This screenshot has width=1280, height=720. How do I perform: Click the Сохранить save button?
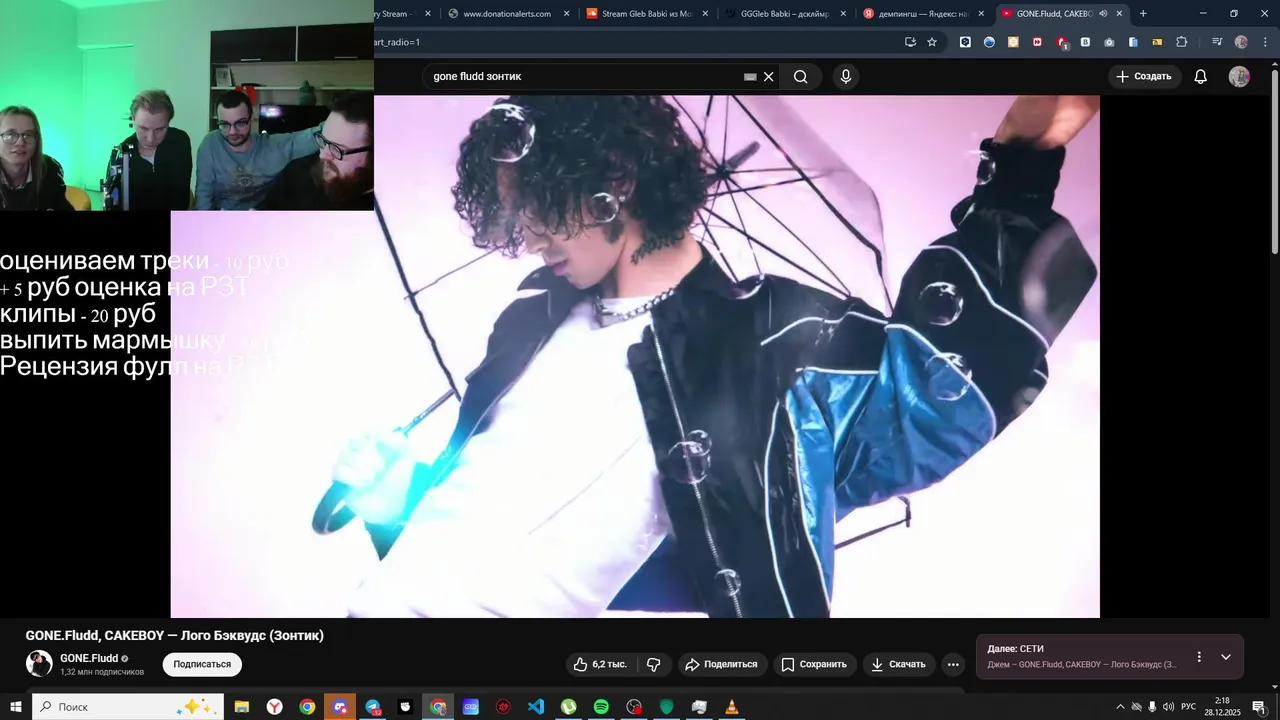click(813, 664)
